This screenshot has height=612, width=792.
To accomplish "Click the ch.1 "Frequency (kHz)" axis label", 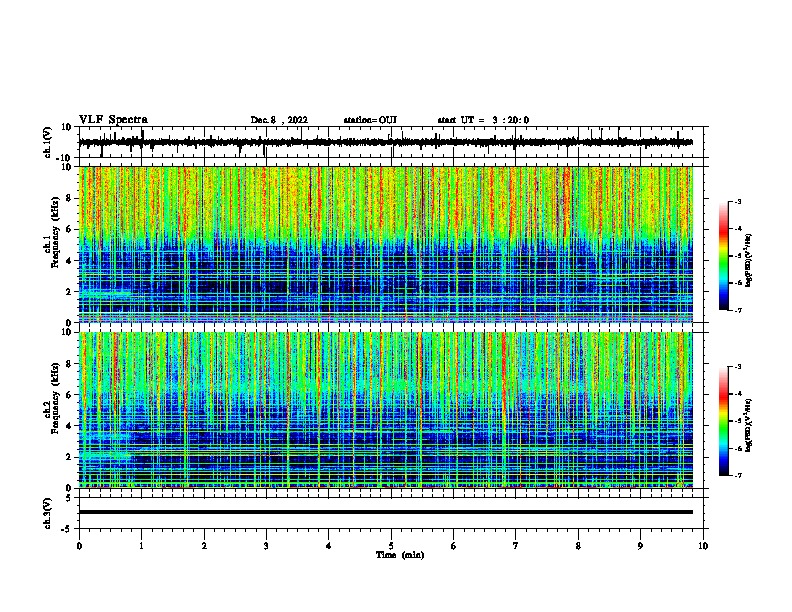I will [x=55, y=233].
